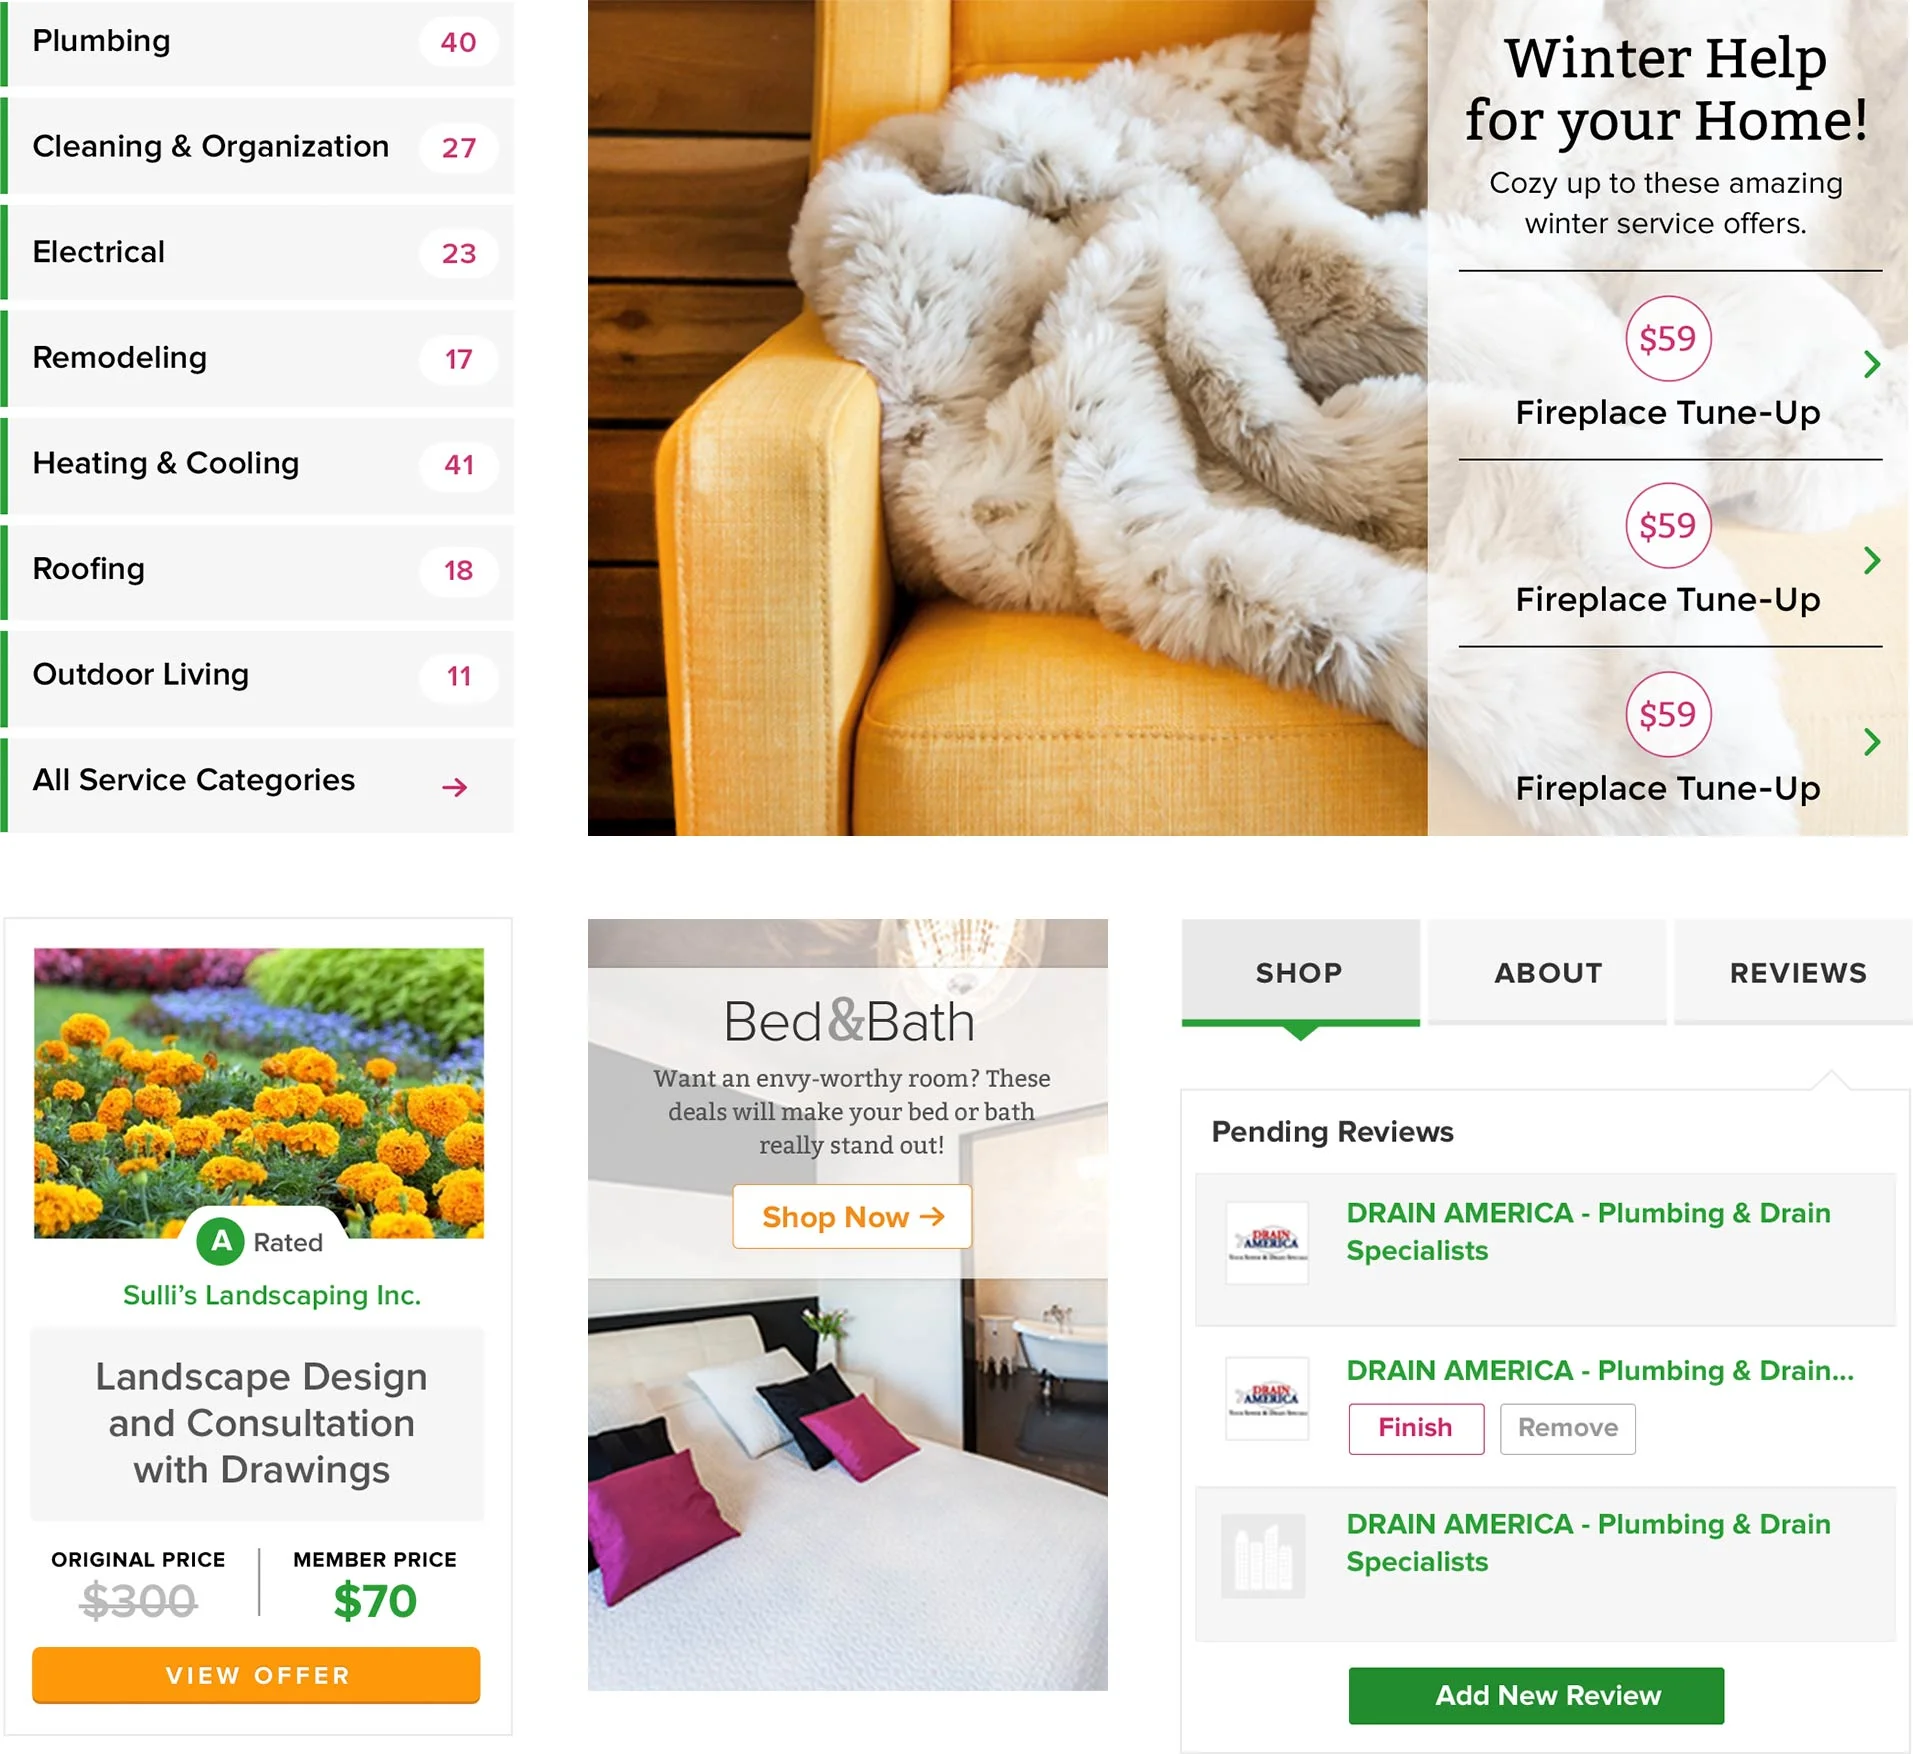Click the first $59 price circle badge
Screen dimensions: 1913x1754
[1667, 338]
